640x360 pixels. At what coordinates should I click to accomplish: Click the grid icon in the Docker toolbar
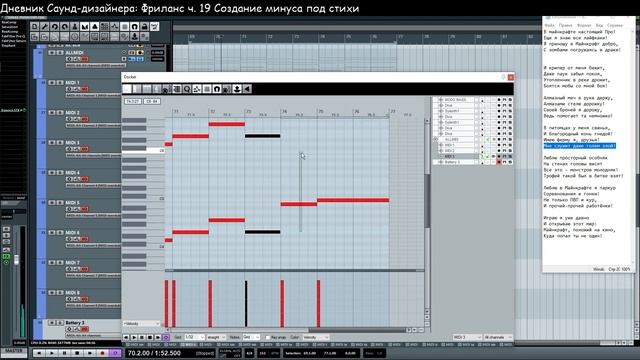[207, 89]
